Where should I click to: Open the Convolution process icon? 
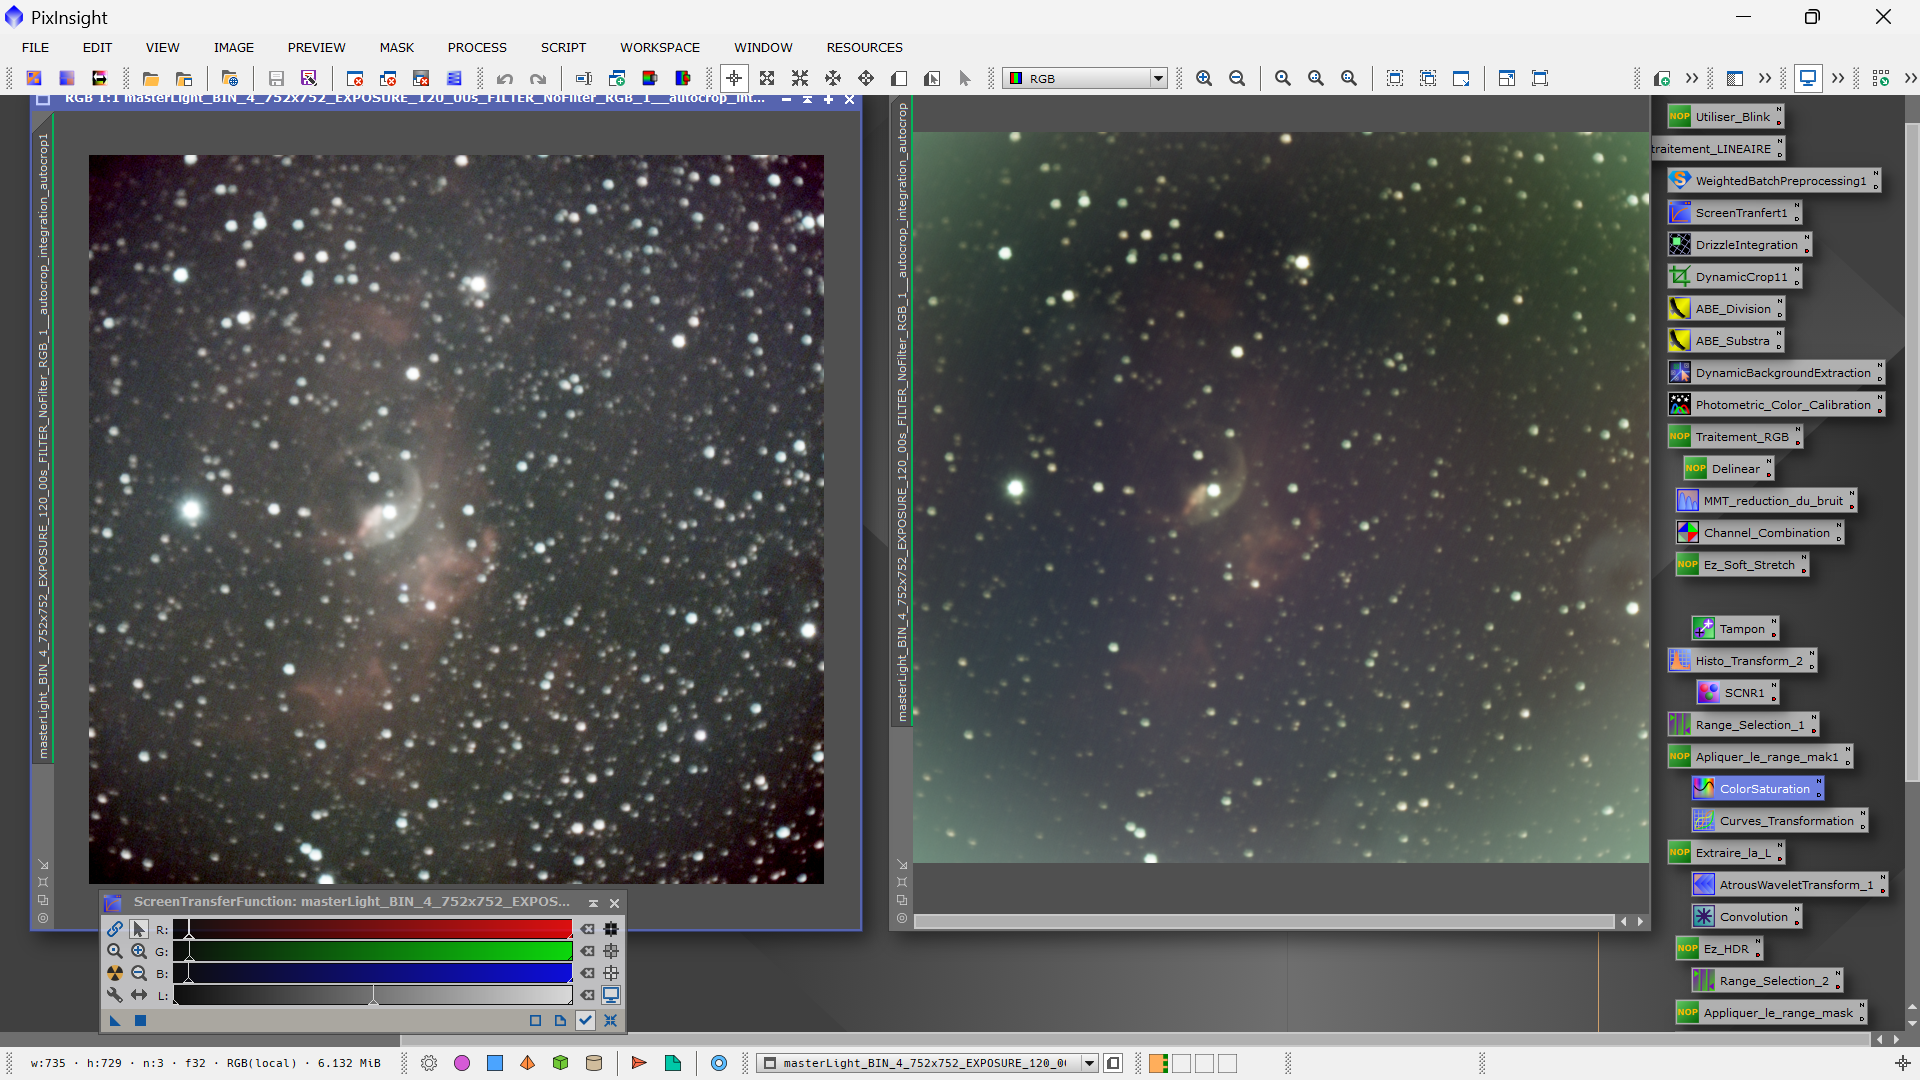[x=1745, y=917]
